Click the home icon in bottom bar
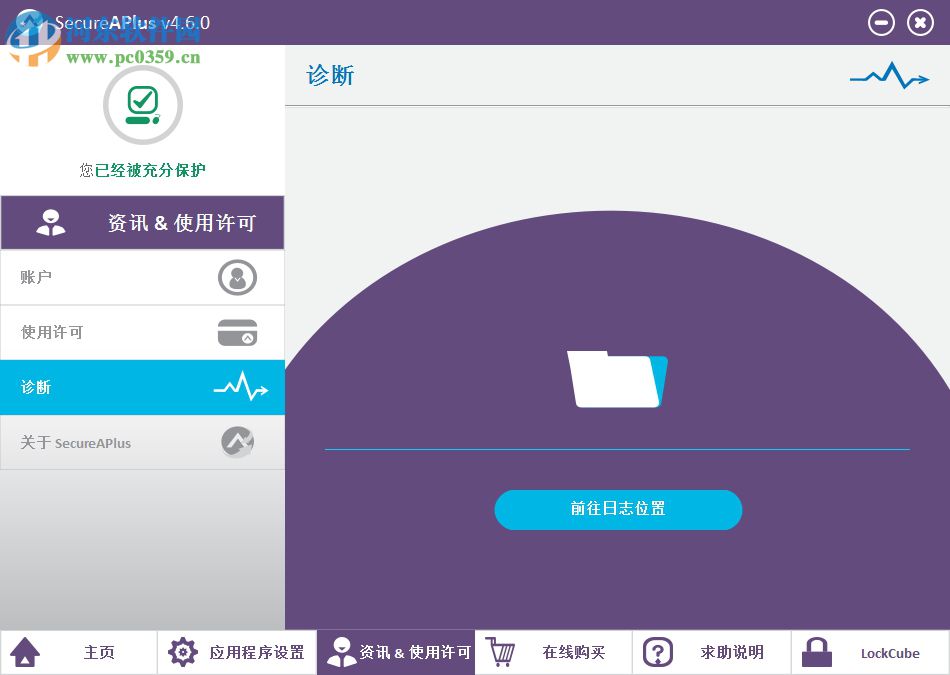The height and width of the screenshot is (675, 950). pyautogui.click(x=25, y=651)
